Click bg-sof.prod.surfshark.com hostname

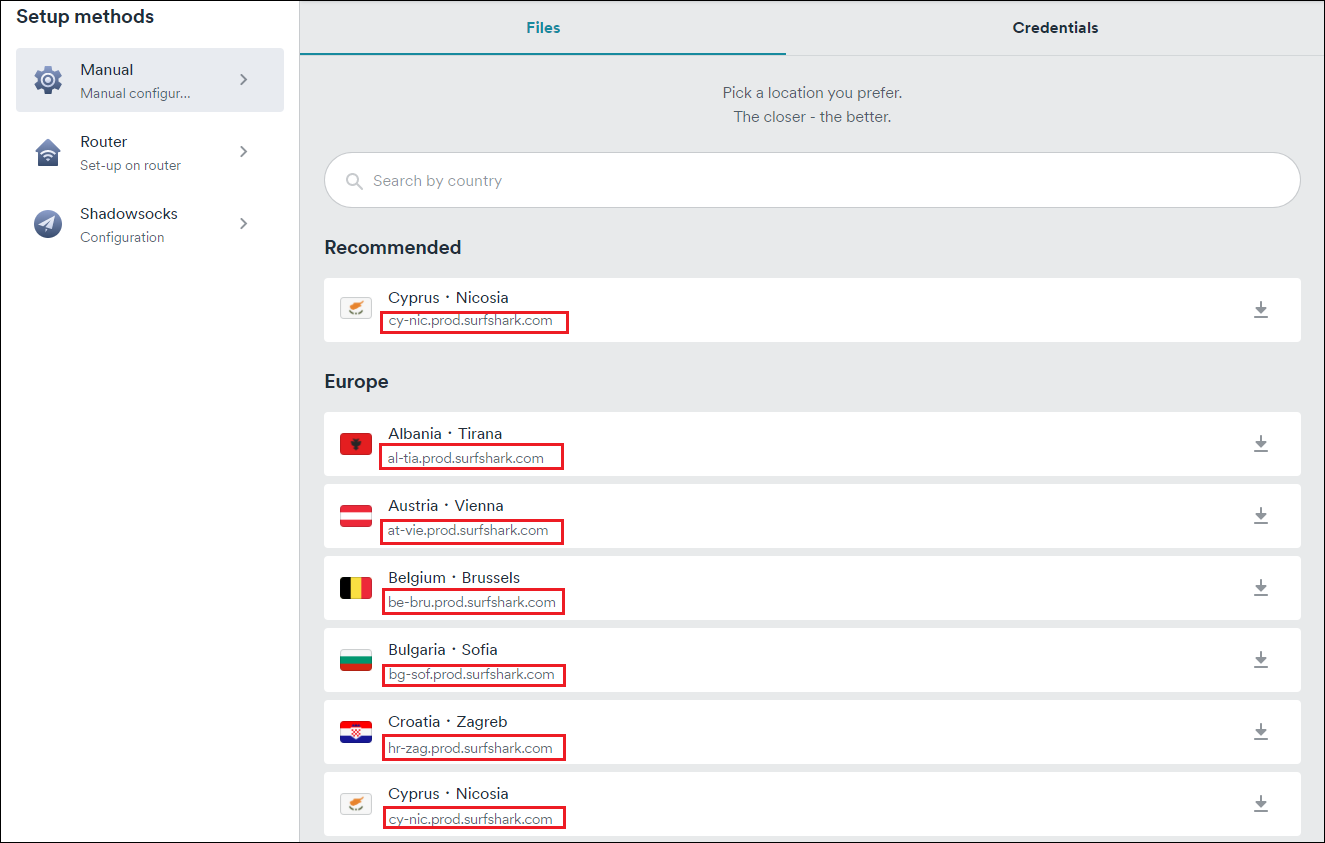coord(471,674)
